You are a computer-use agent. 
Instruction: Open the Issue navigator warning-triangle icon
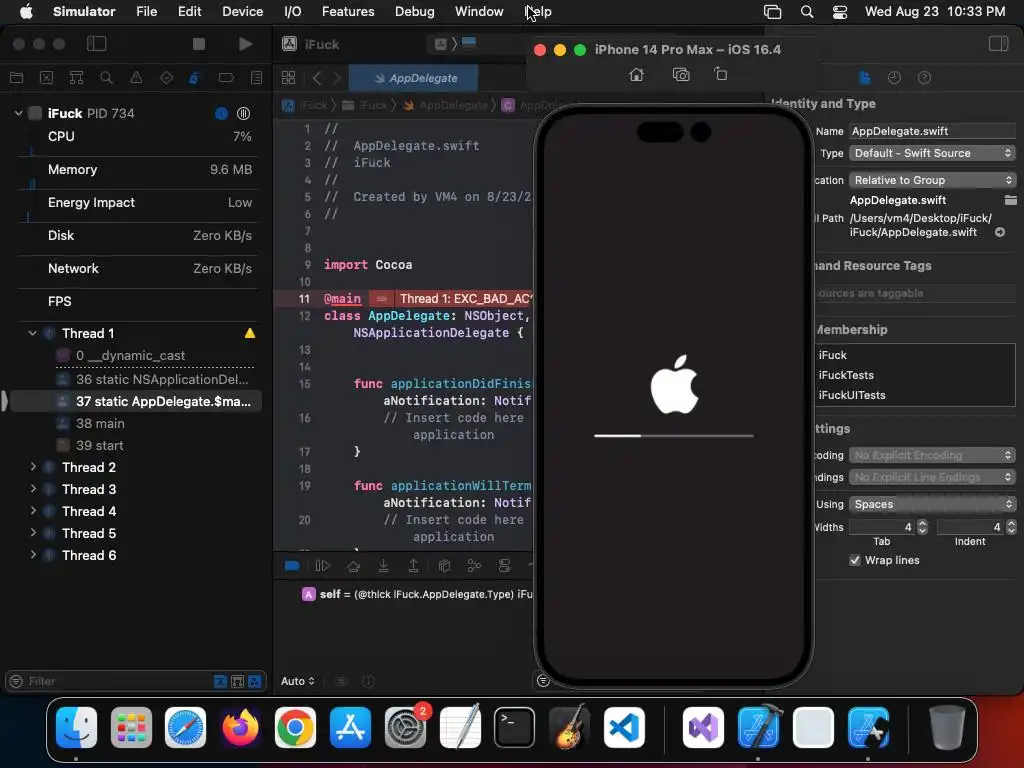136,78
